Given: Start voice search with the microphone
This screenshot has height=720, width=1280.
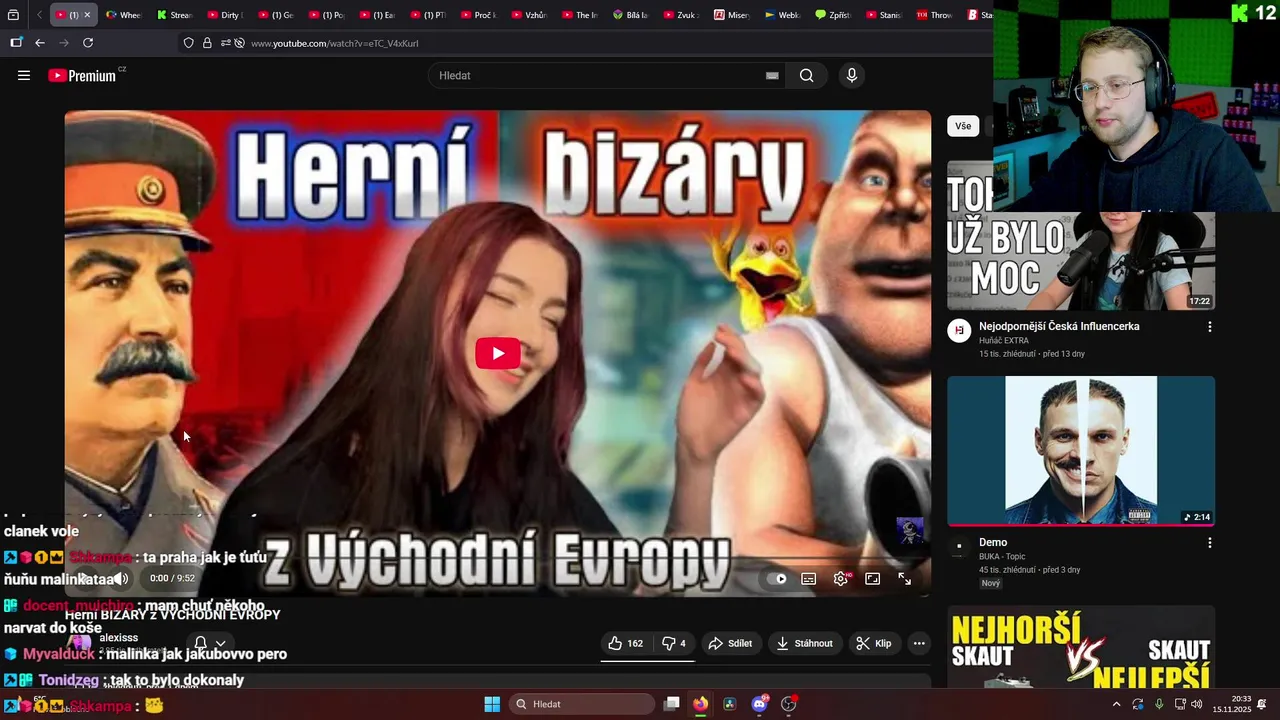Looking at the screenshot, I should coord(852,75).
